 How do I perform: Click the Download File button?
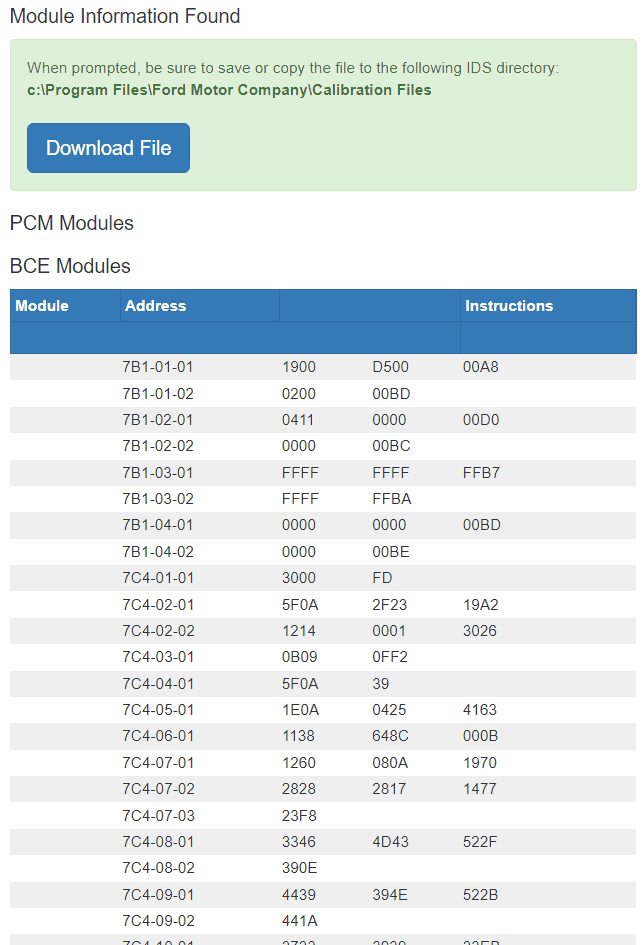pyautogui.click(x=108, y=148)
